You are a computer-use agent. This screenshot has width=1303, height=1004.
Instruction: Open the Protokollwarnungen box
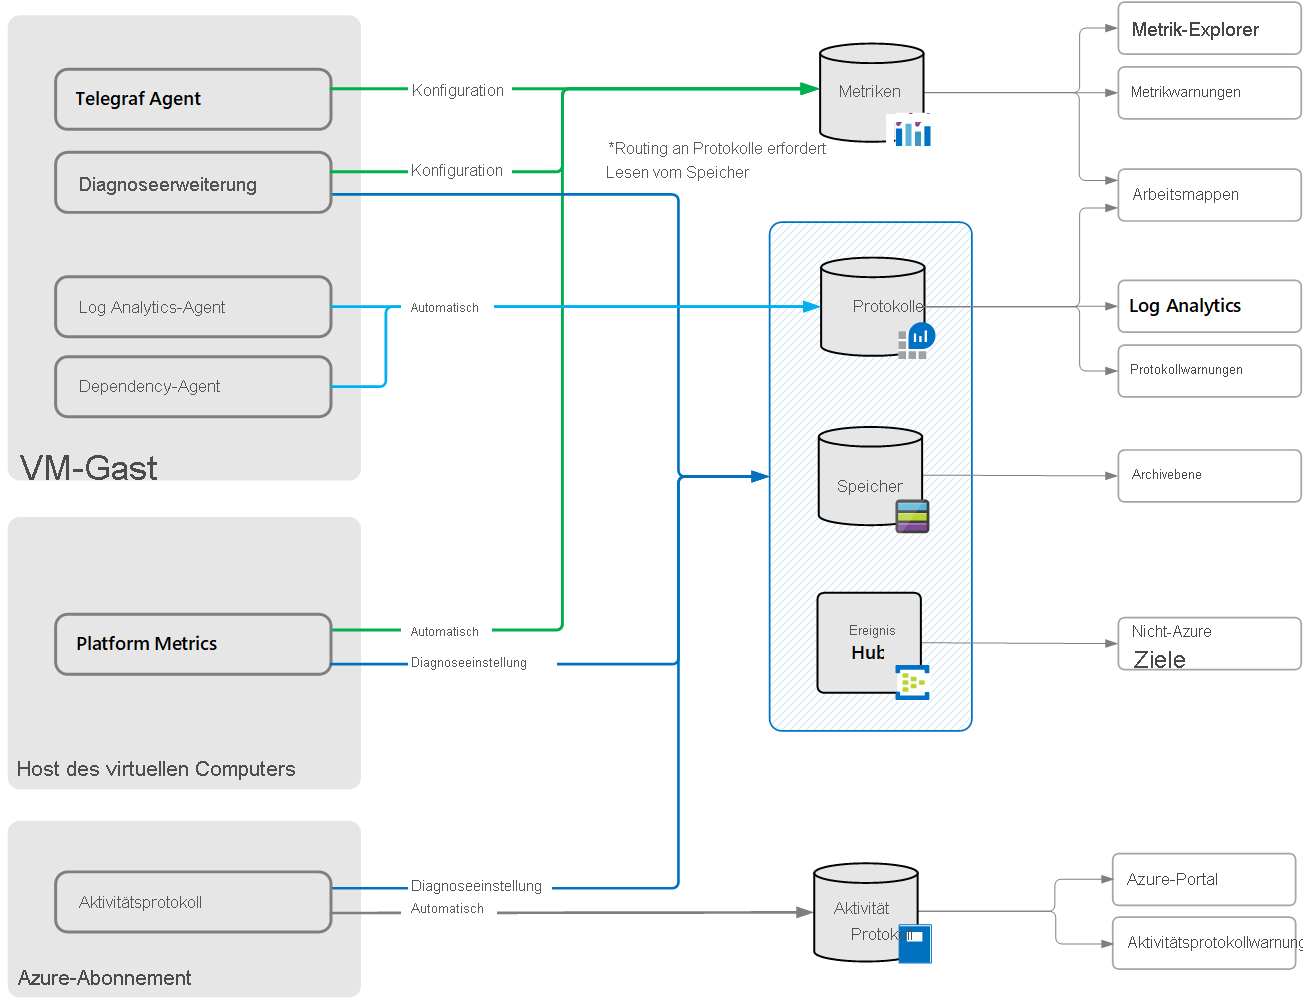[1209, 371]
